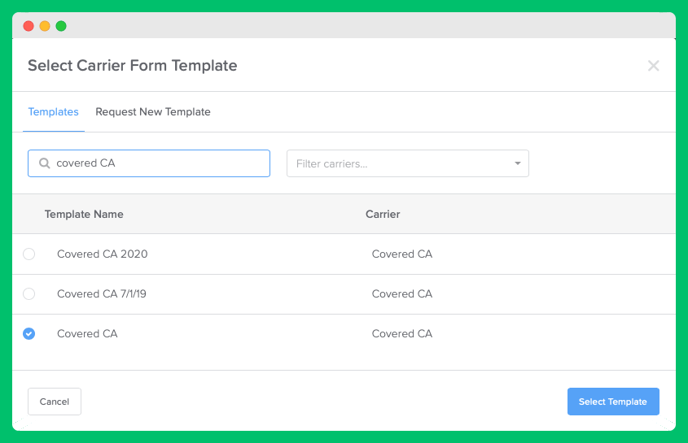Click the yellow minimize dot

pyautogui.click(x=45, y=26)
